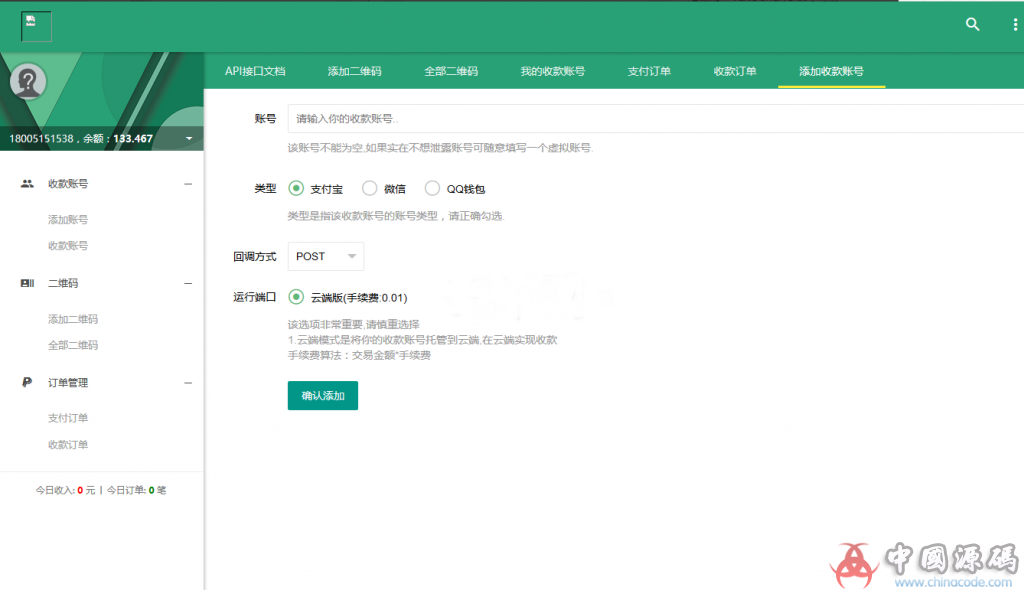
Task: Click the app logo in the top-left corner
Action: pos(35,25)
